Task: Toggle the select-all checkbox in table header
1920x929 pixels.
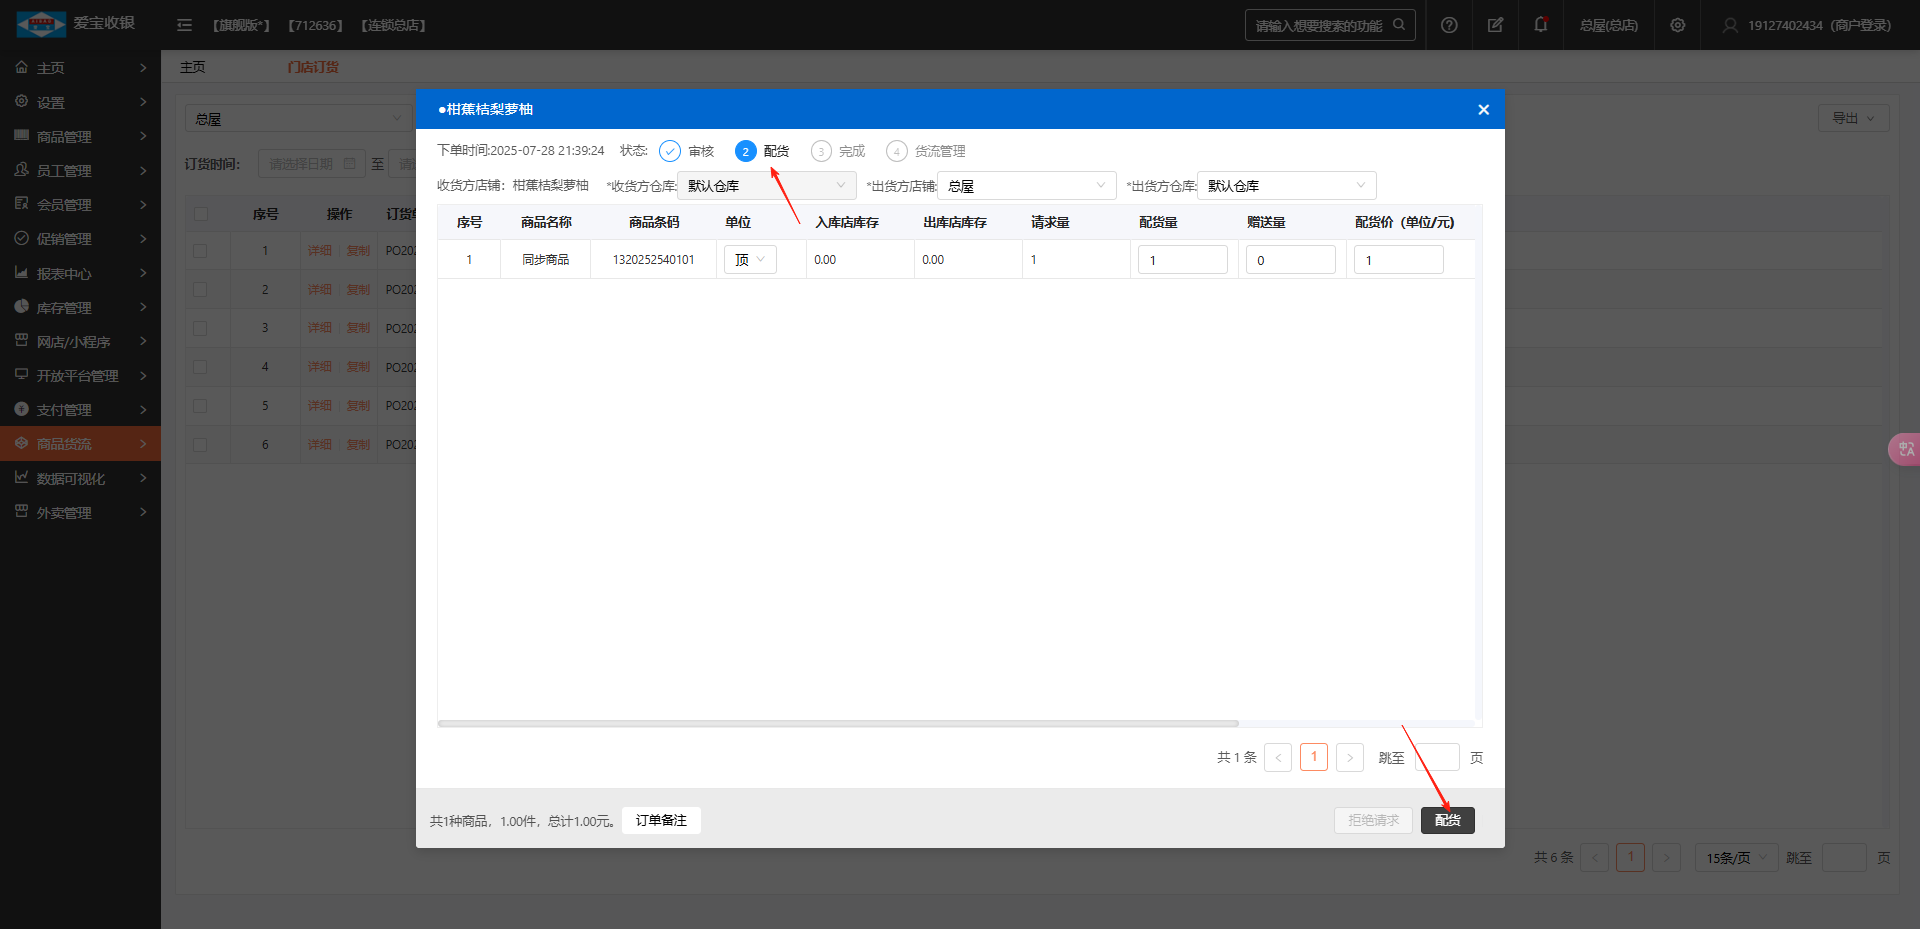Action: (201, 214)
